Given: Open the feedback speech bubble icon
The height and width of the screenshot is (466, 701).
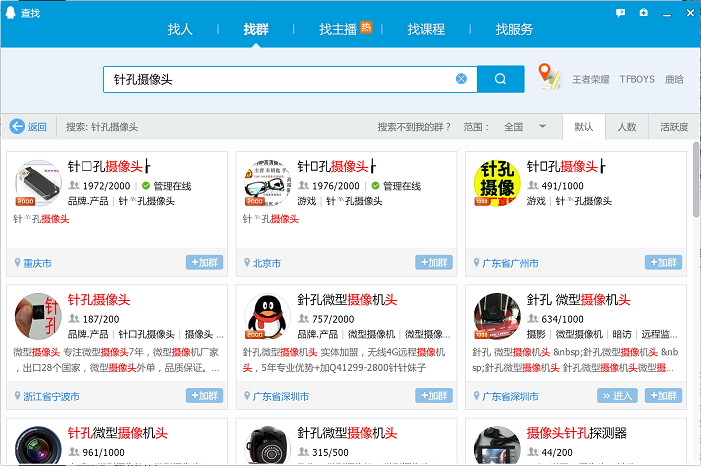Looking at the screenshot, I should [621, 13].
